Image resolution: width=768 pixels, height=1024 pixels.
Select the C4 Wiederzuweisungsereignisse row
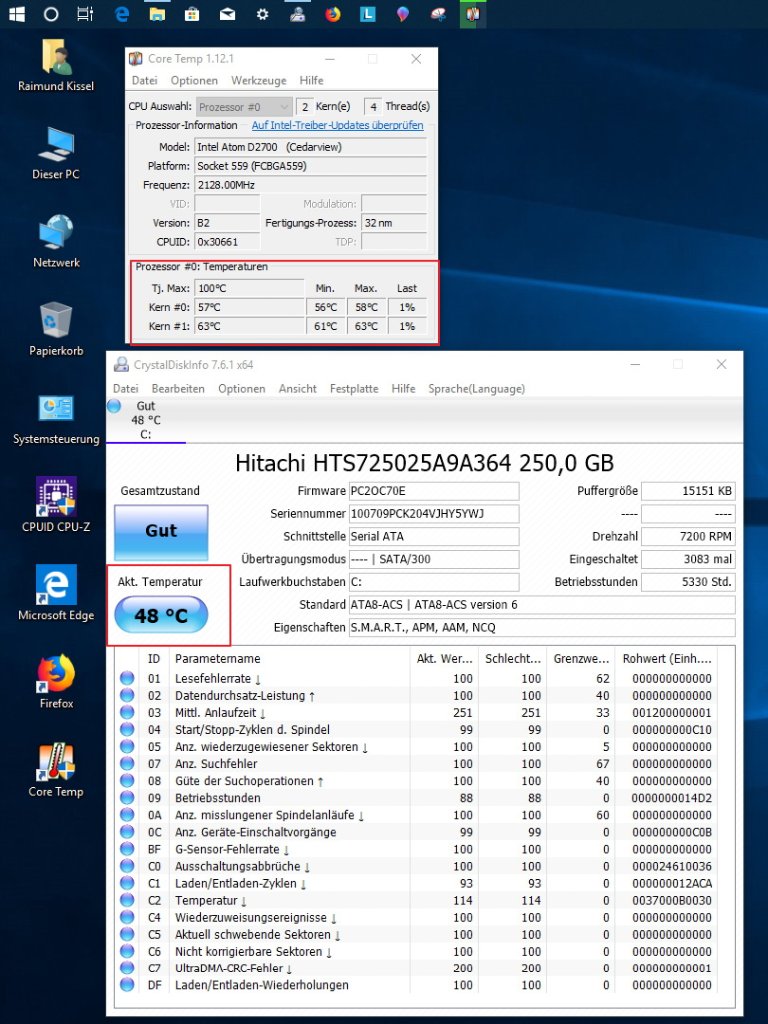(x=418, y=918)
